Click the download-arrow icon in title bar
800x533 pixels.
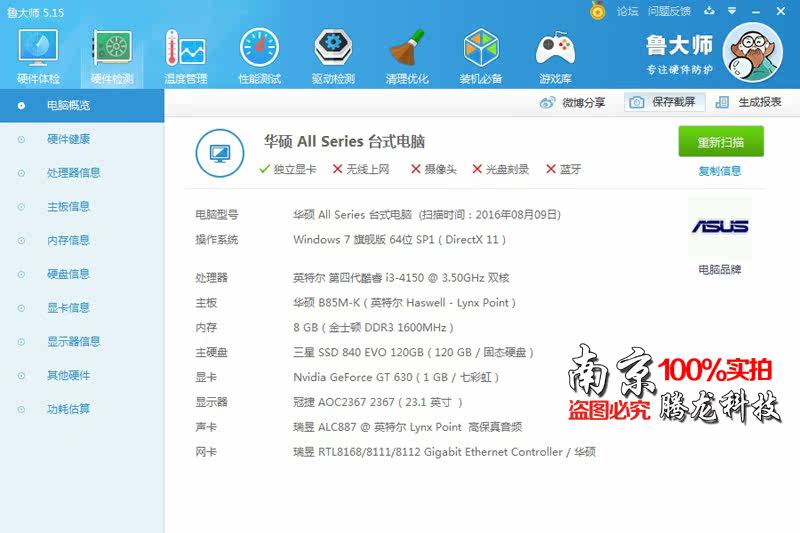click(x=709, y=11)
